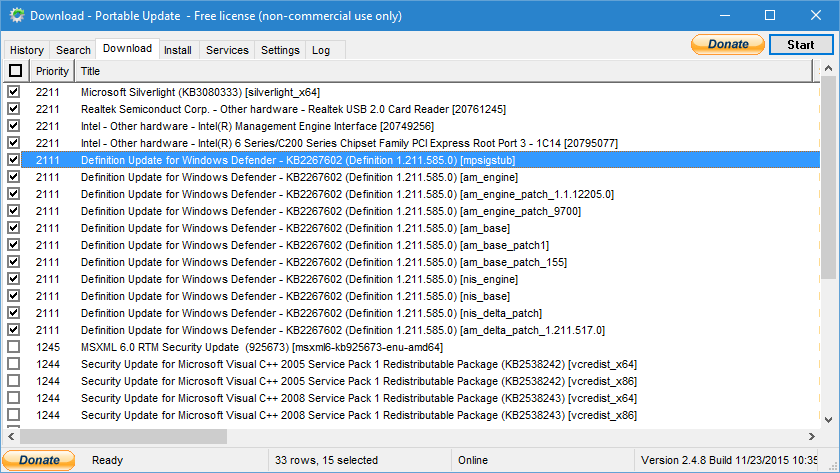
Task: Switch to the Settings tab
Action: coord(280,50)
